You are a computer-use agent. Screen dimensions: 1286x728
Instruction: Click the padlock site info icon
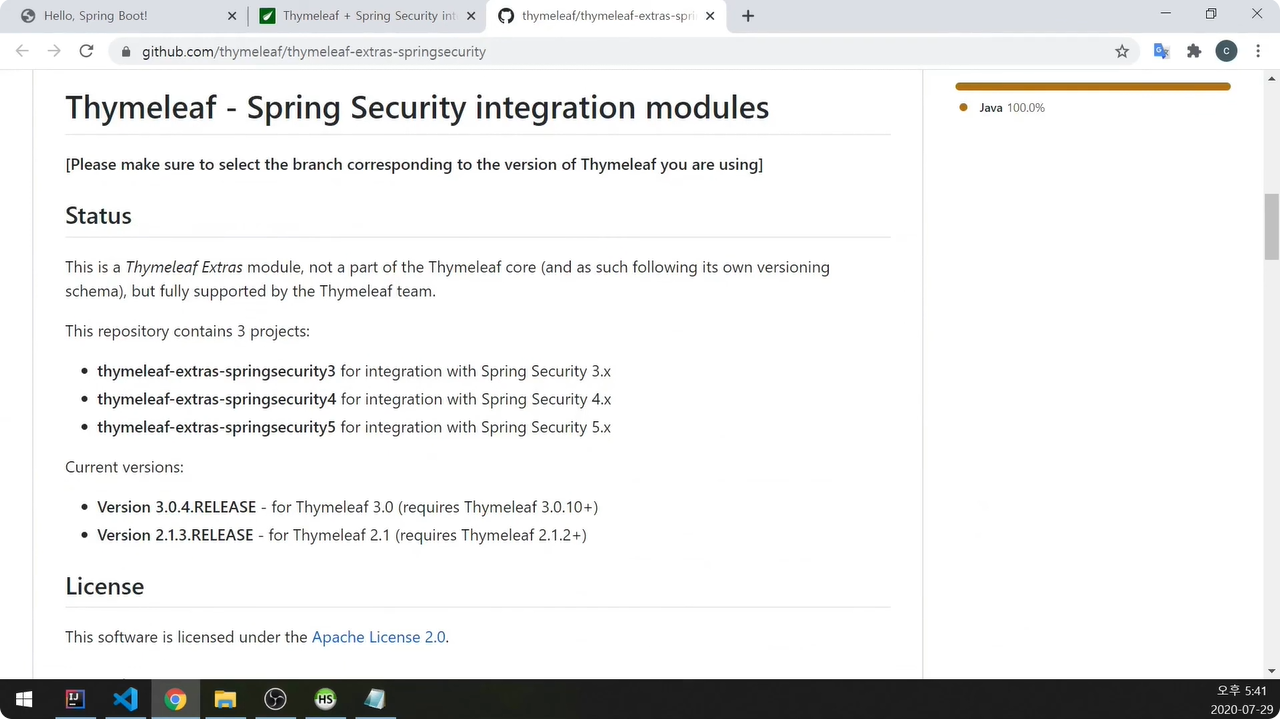pos(126,51)
